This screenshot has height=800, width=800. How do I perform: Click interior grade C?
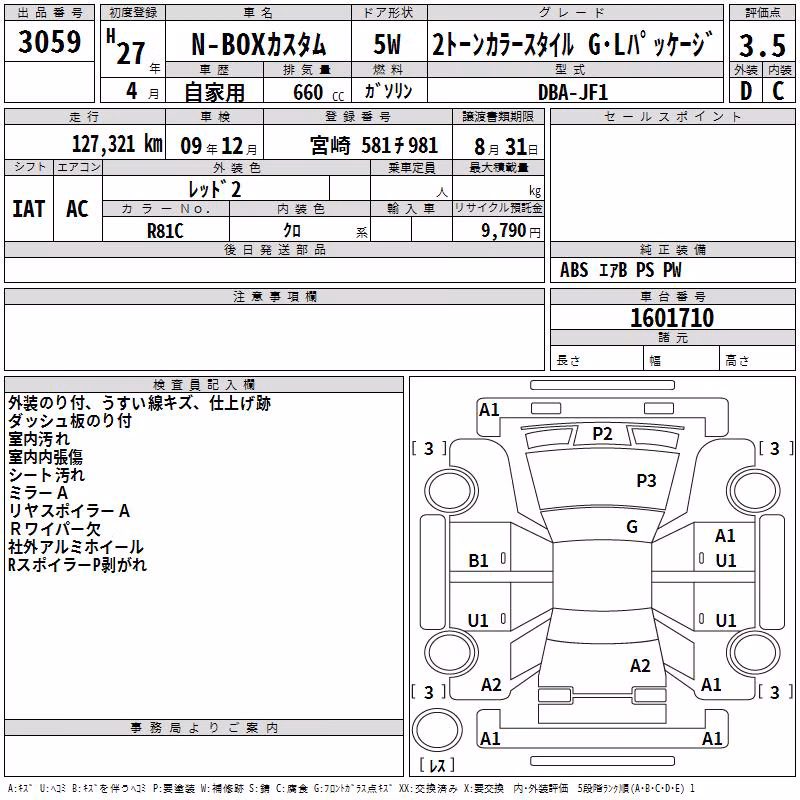pyautogui.click(x=778, y=91)
